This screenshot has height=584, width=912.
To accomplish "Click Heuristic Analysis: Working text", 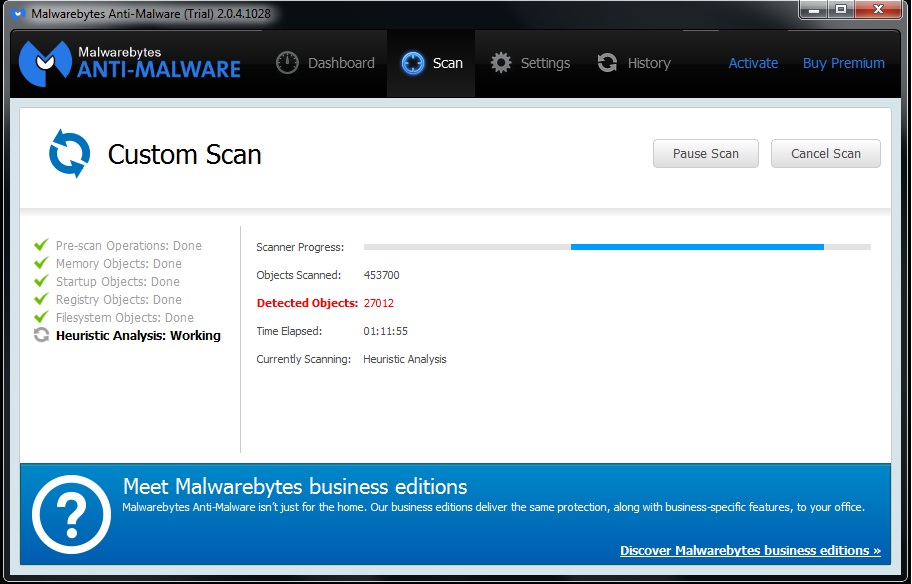I will click(x=138, y=336).
